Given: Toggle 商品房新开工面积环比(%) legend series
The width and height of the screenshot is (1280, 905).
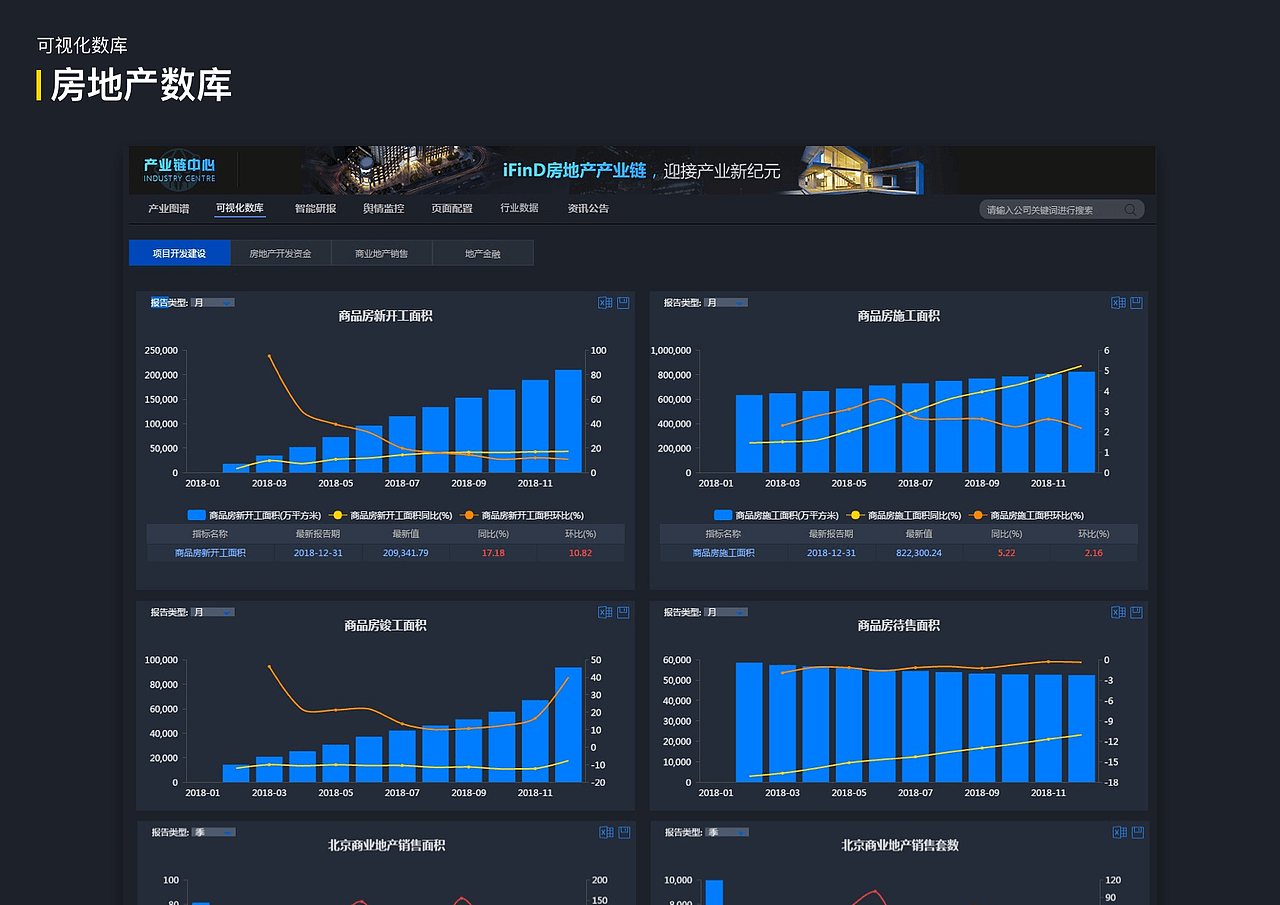Looking at the screenshot, I should click(522, 515).
